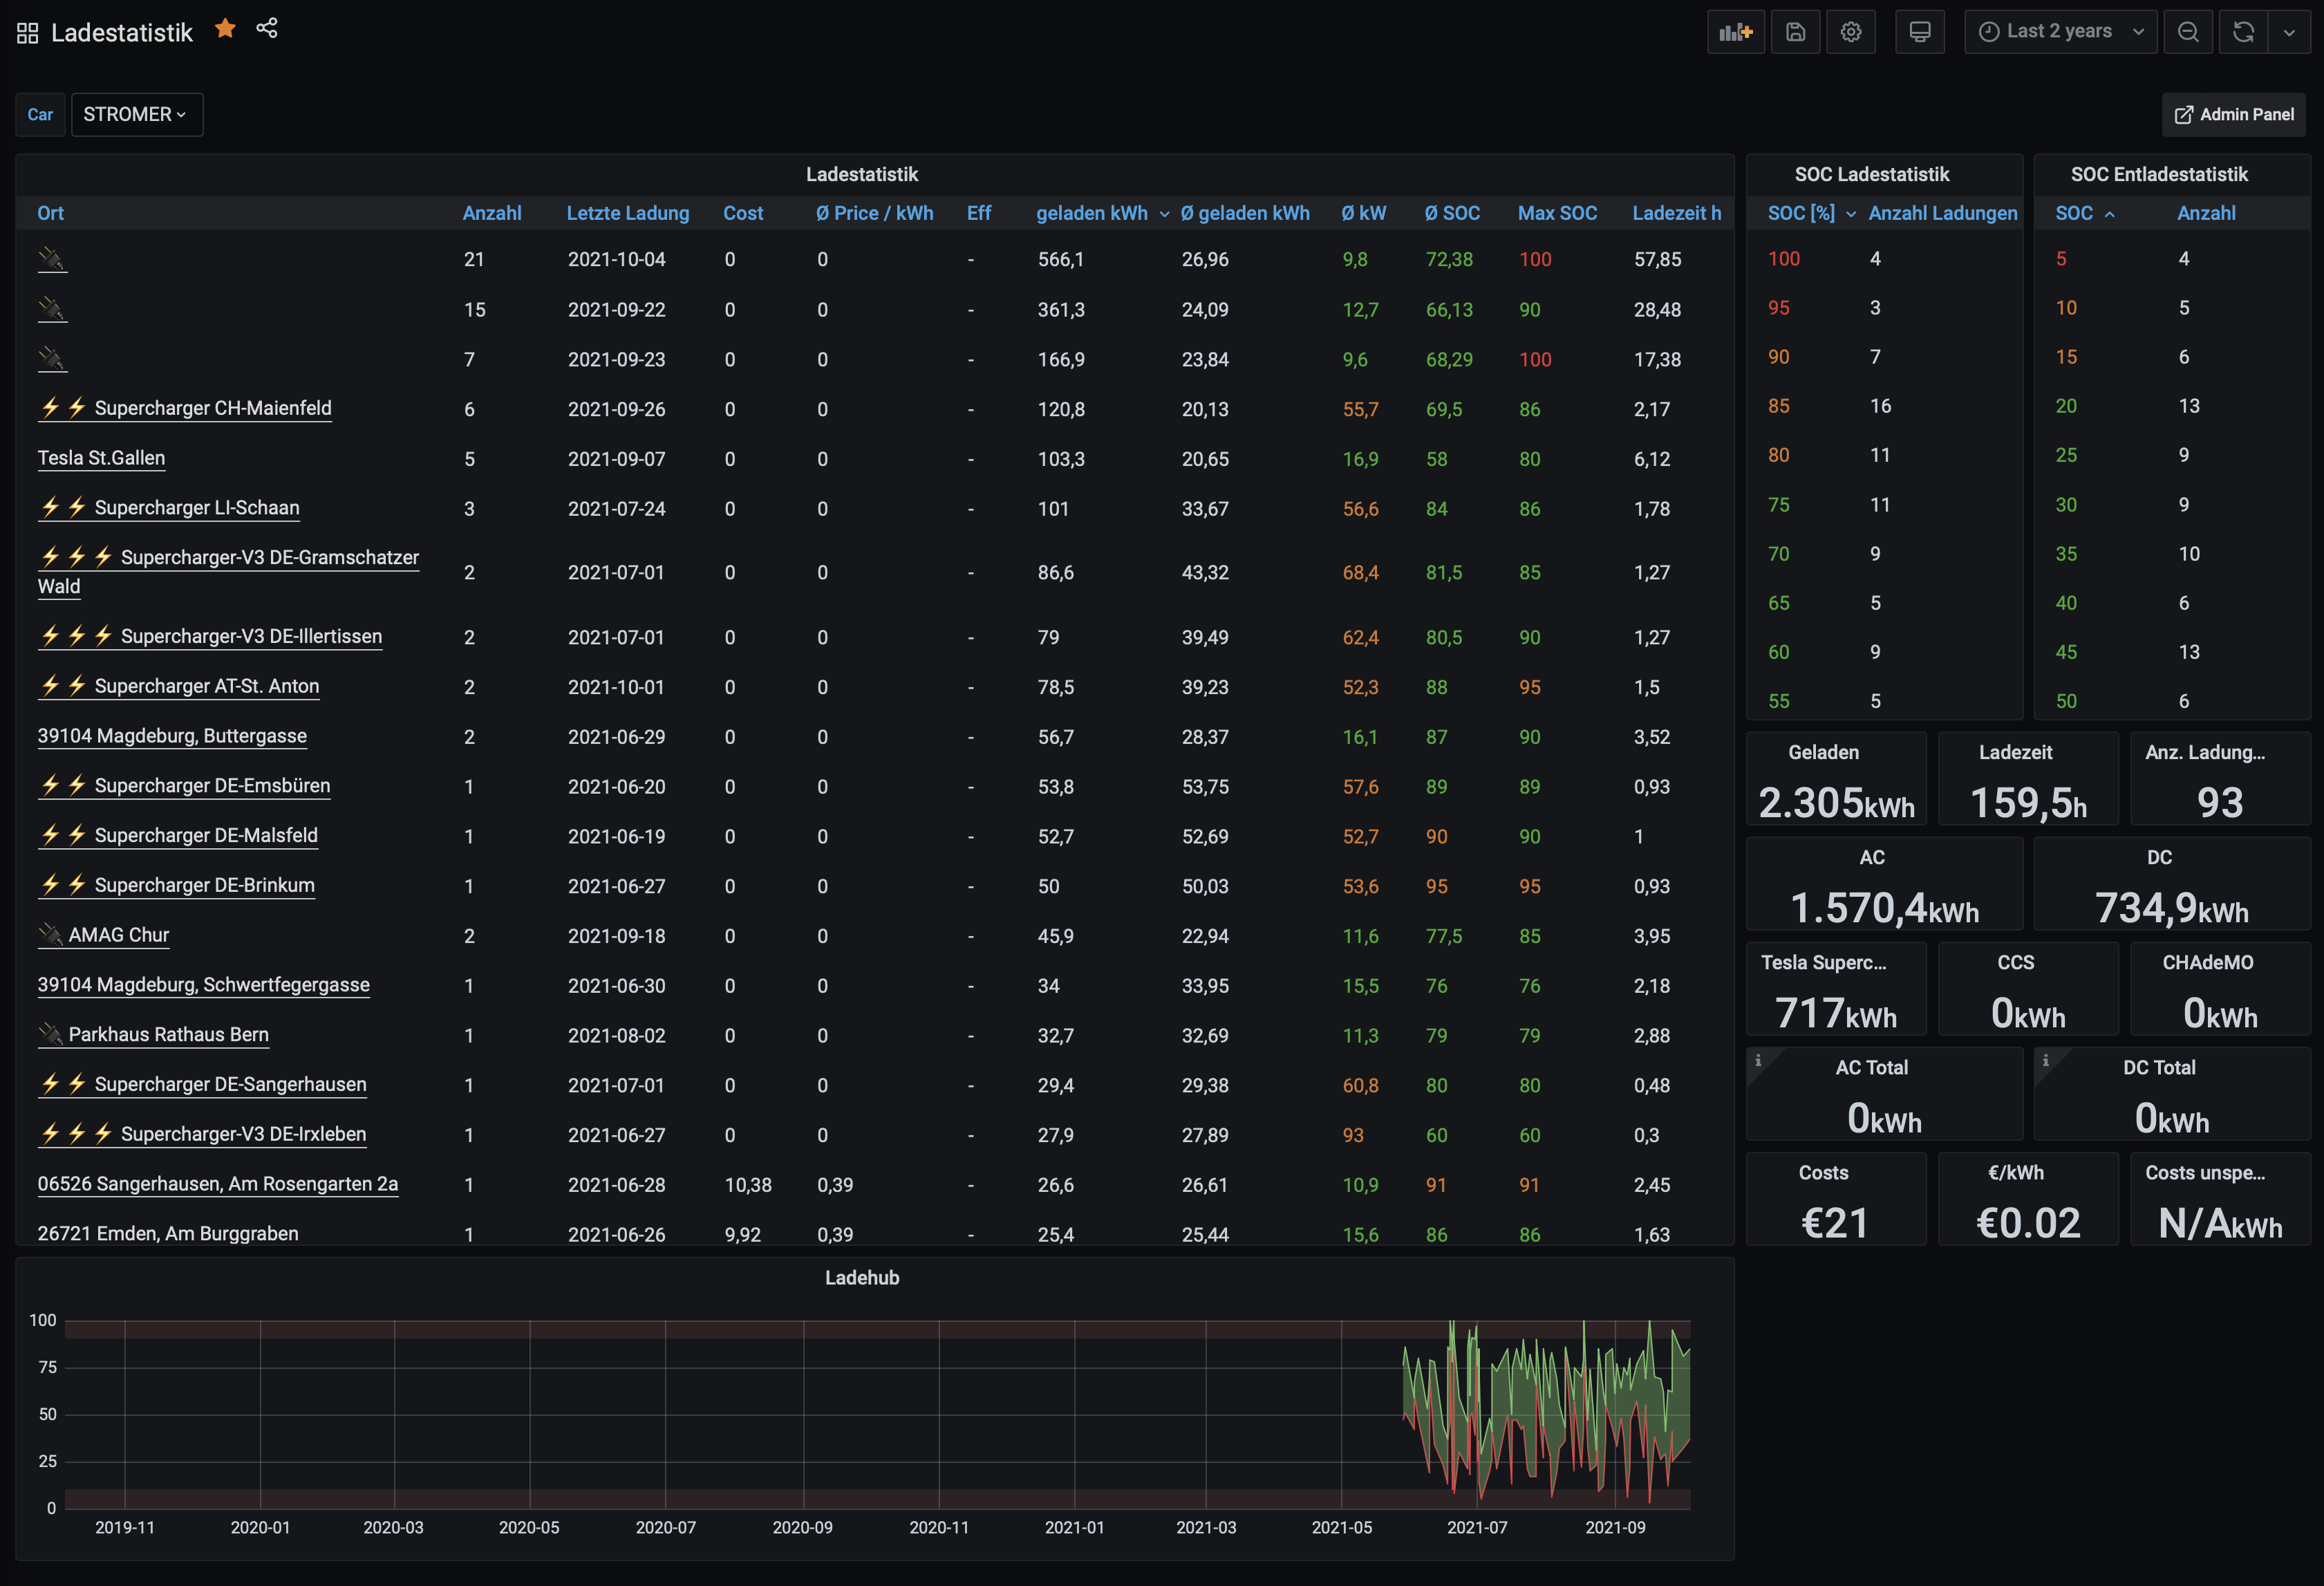Click the AC Total info icon
The width and height of the screenshot is (2324, 1586).
tap(1758, 1060)
